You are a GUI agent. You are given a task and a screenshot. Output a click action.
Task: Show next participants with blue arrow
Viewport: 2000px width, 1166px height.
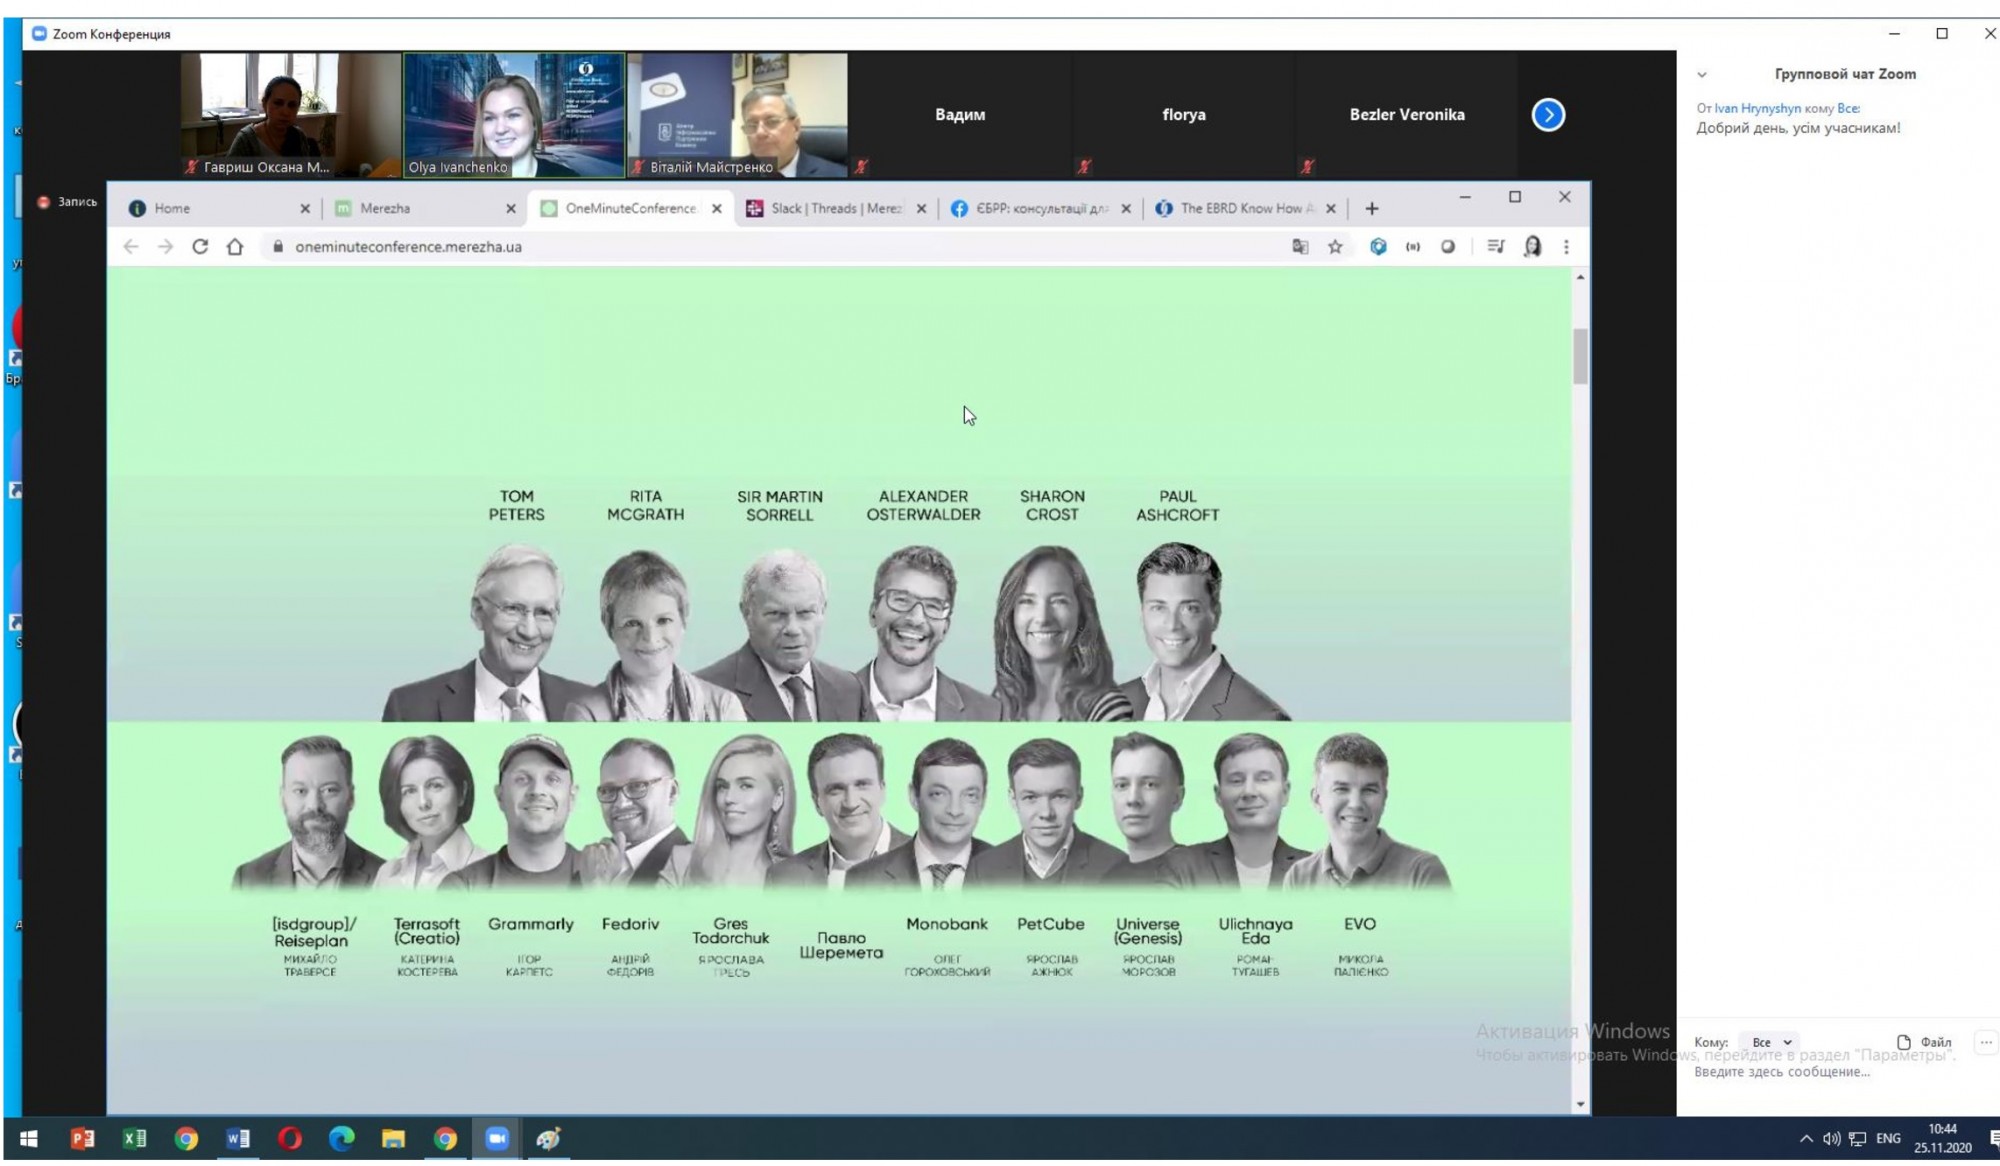click(1548, 115)
